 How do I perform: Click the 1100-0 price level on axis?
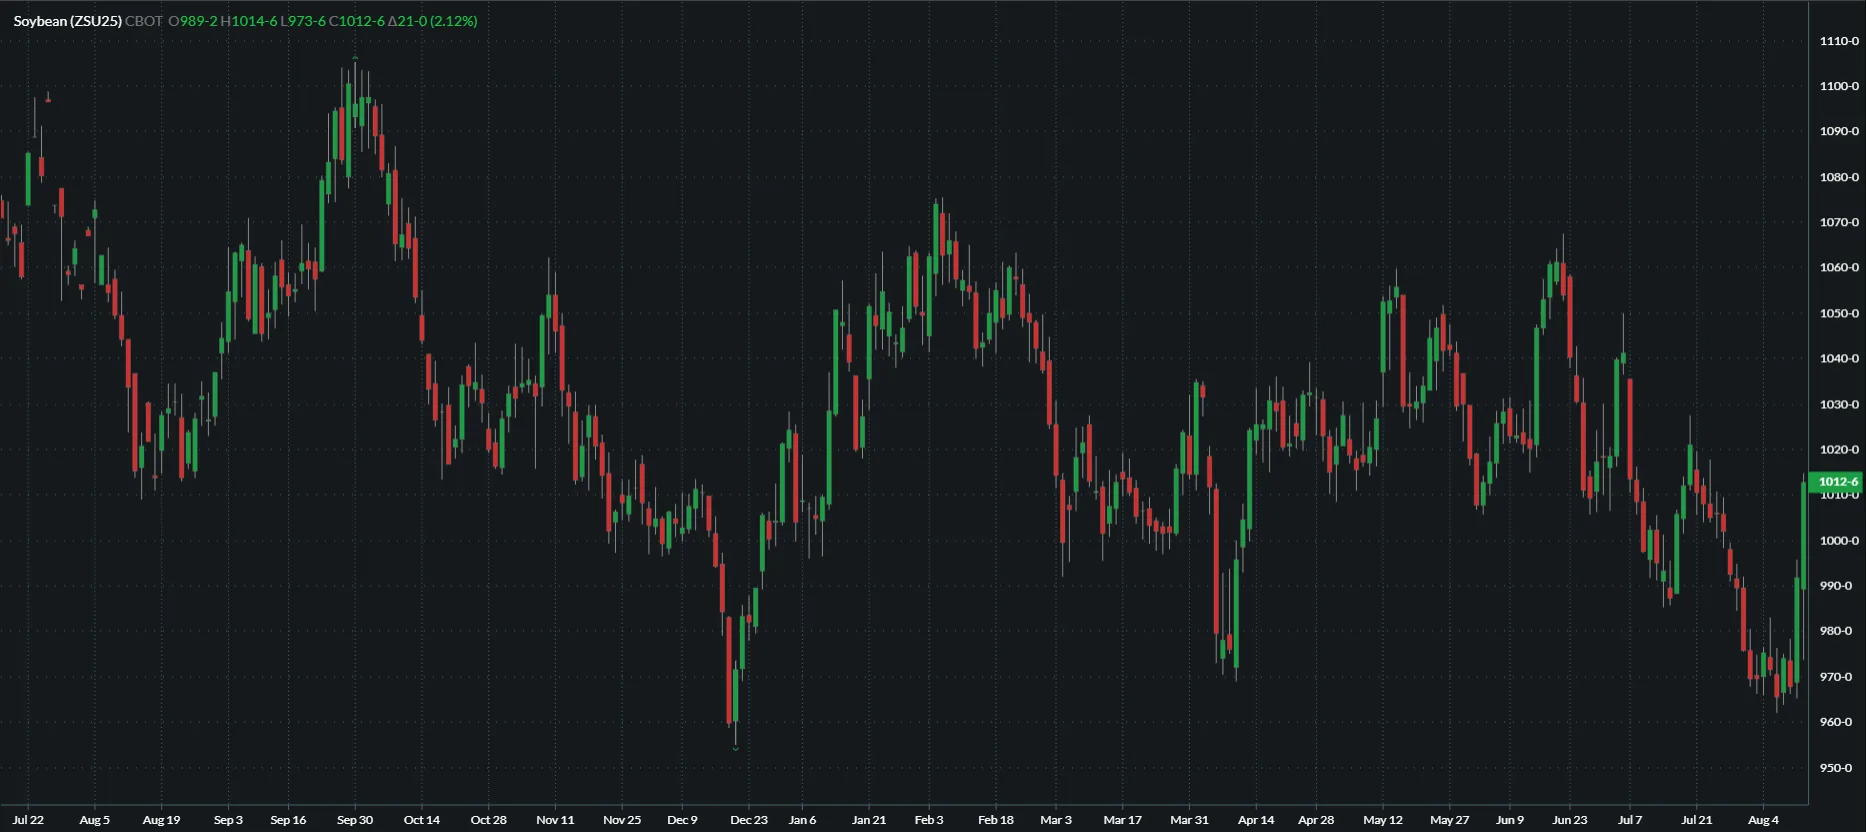tap(1839, 86)
